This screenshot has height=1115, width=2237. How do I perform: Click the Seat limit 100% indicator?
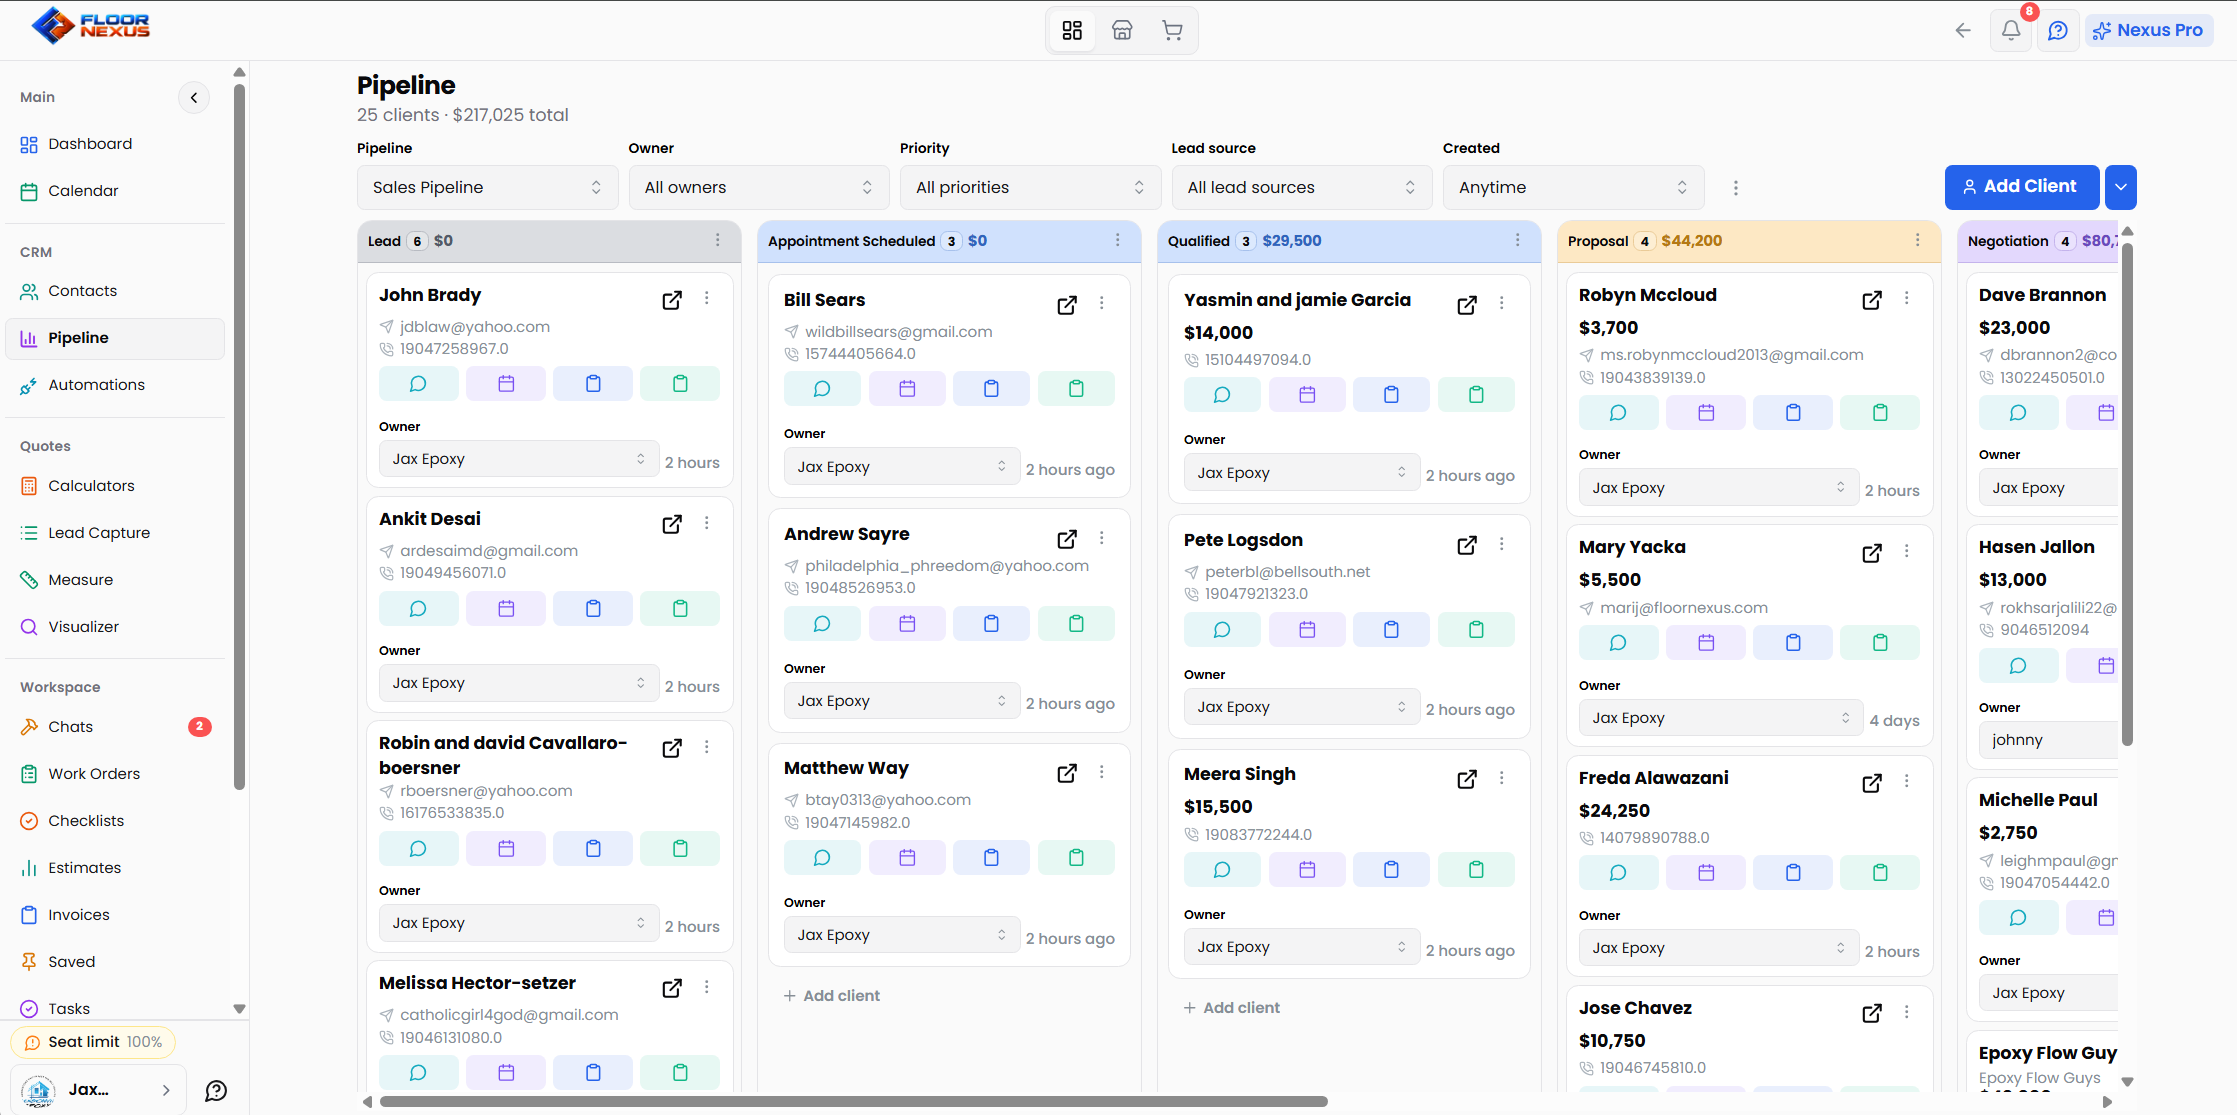click(93, 1042)
